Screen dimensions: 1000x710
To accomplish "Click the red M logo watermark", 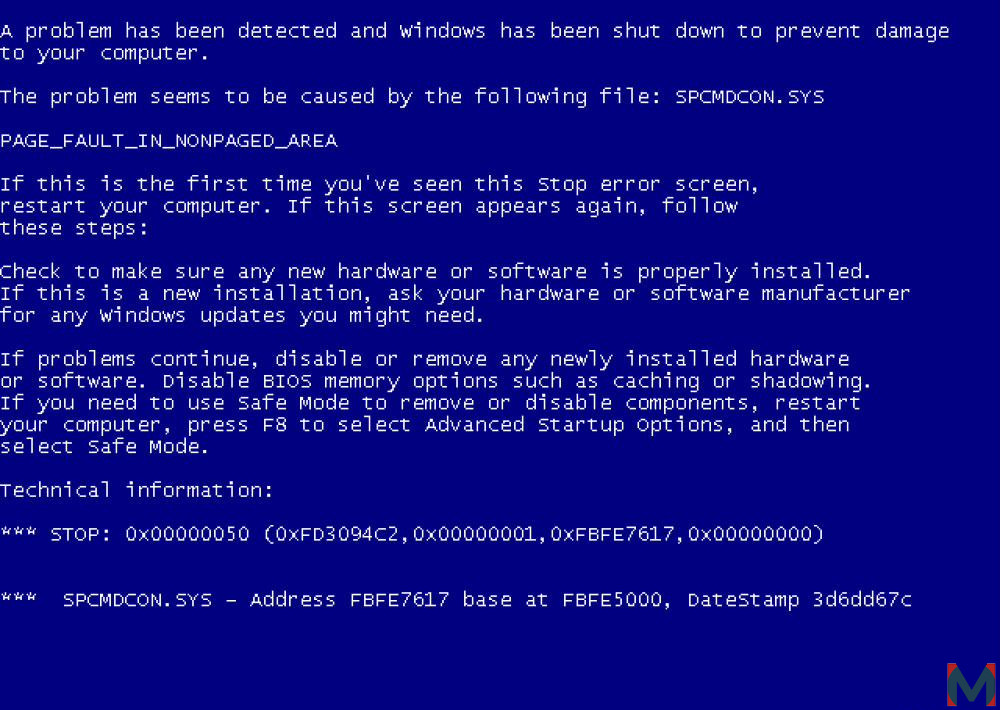I will [971, 684].
